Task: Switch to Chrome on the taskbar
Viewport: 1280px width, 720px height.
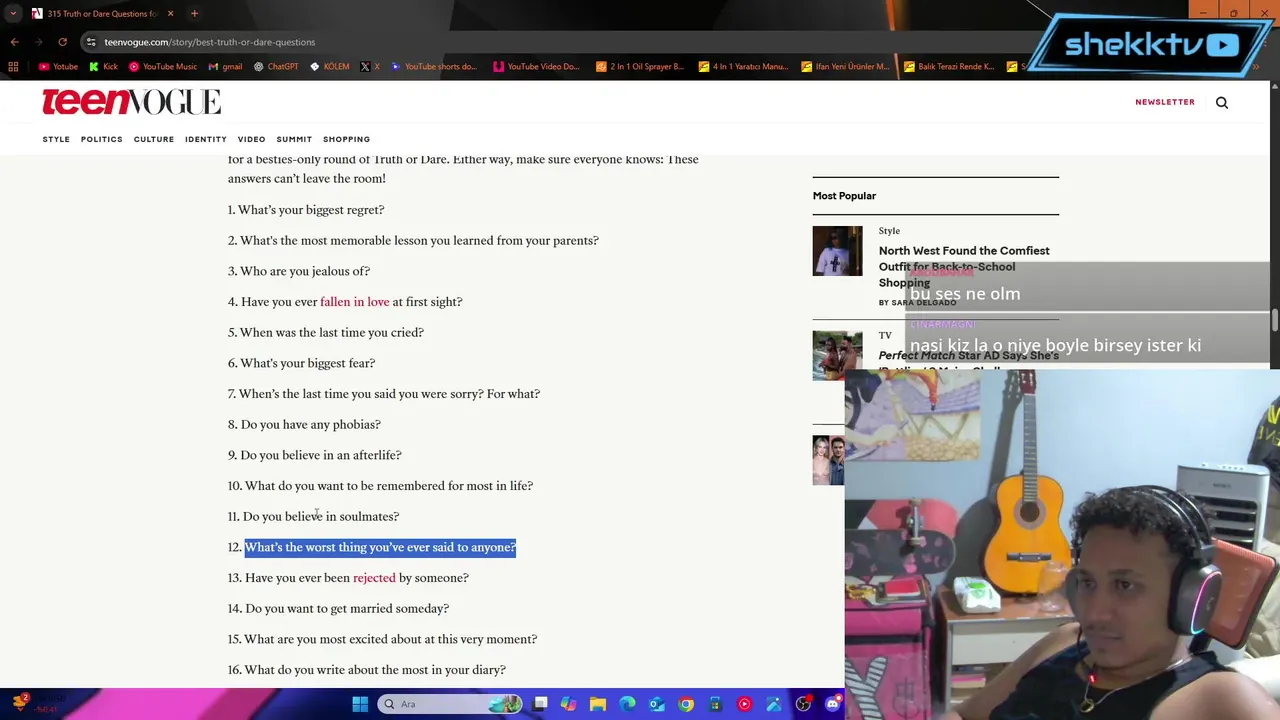Action: click(686, 704)
